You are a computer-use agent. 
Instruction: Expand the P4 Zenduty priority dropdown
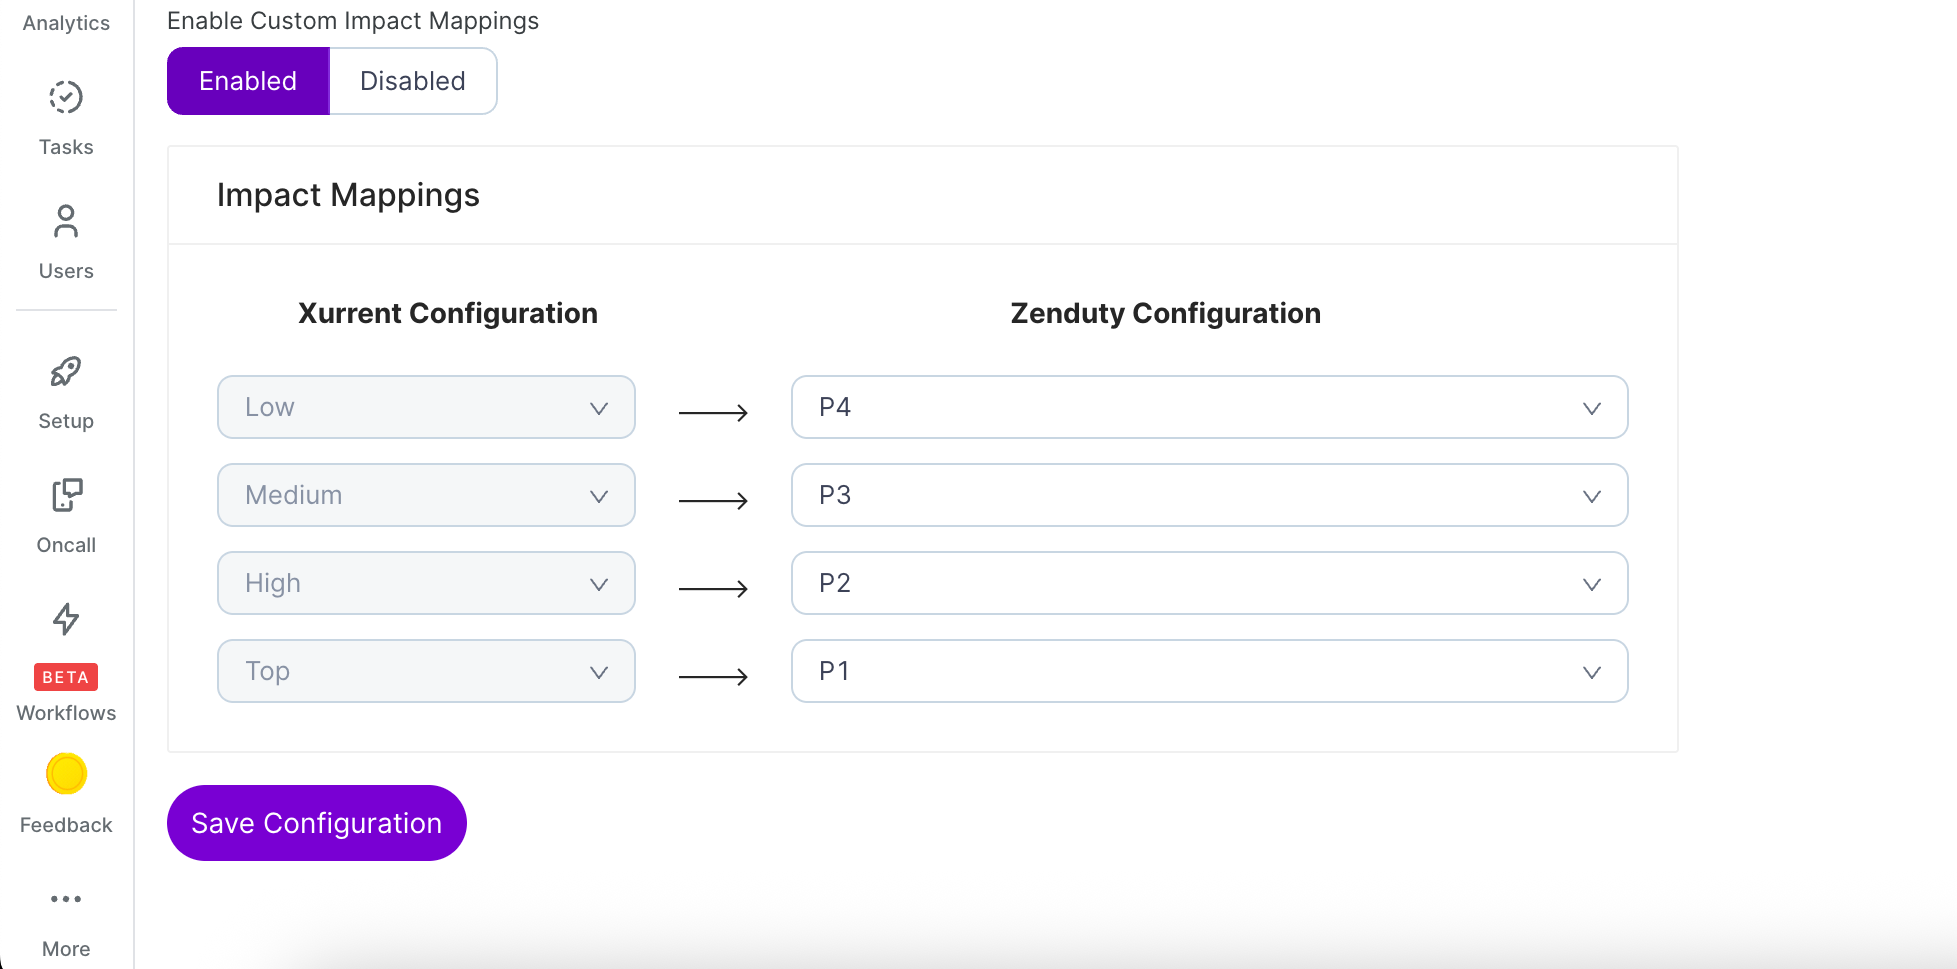point(1209,407)
